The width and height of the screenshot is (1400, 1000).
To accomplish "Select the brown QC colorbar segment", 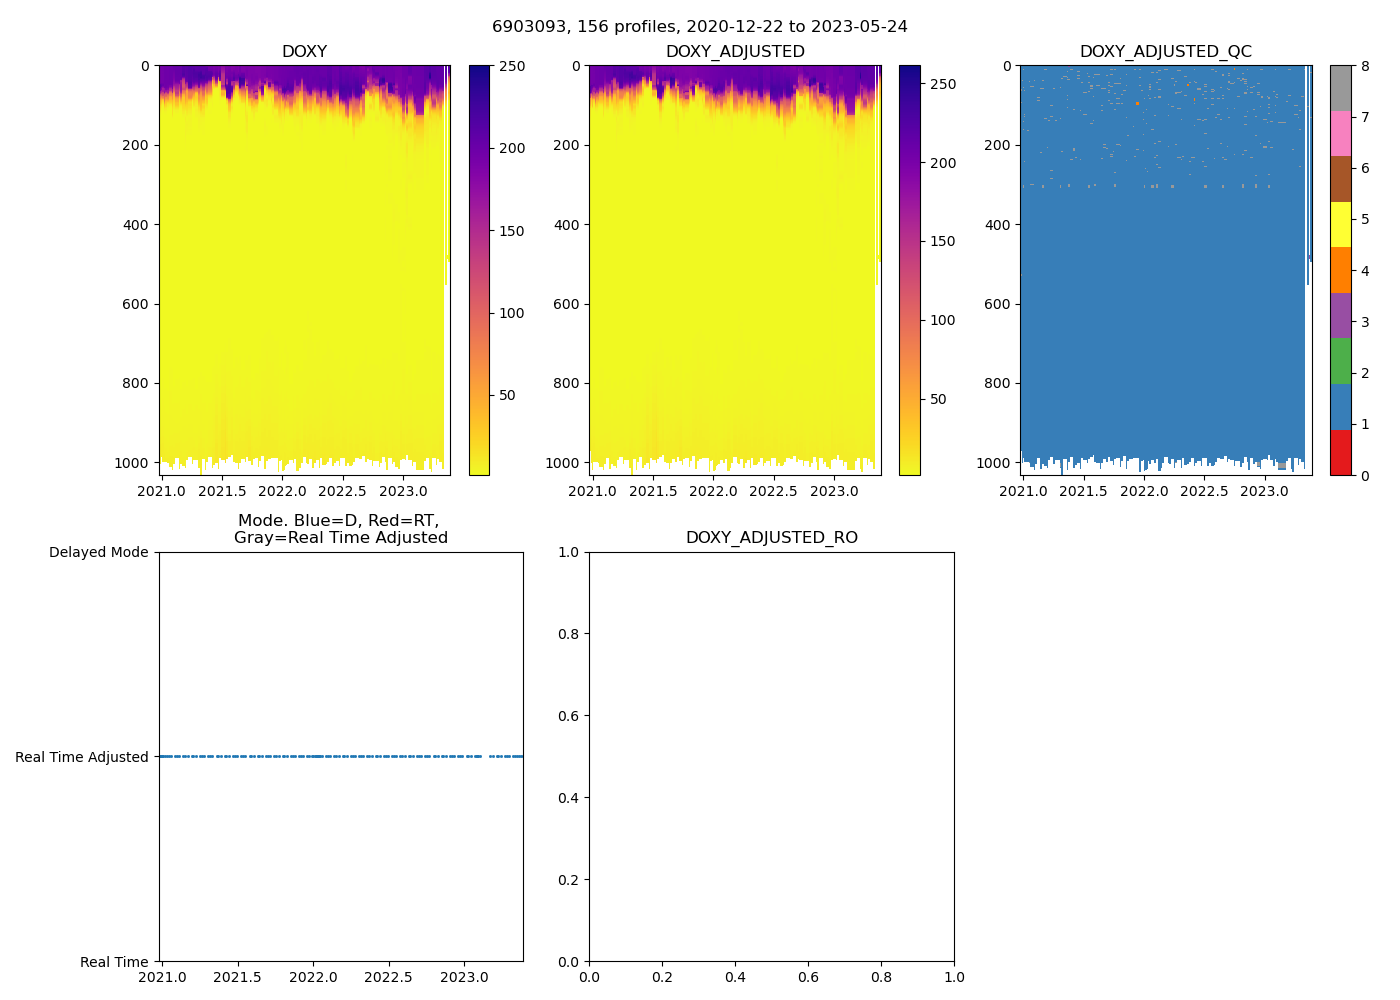I will coord(1340,179).
